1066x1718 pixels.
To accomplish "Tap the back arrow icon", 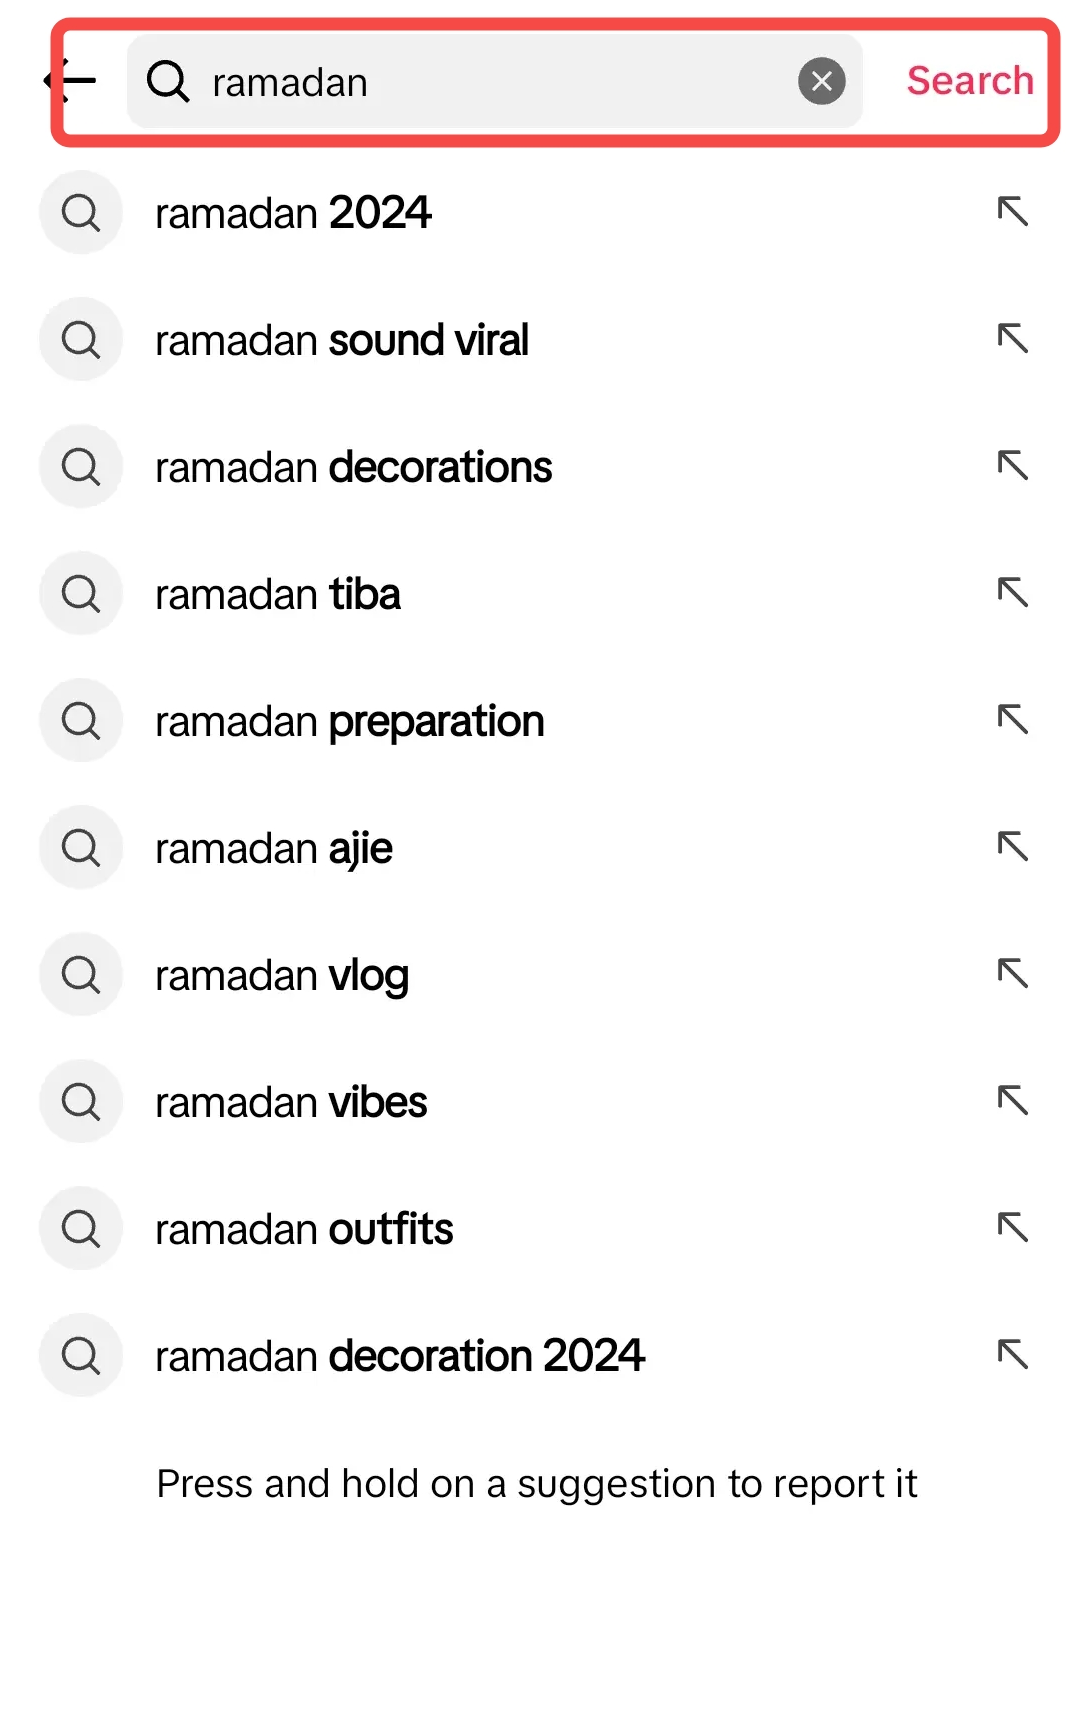I will tap(70, 80).
